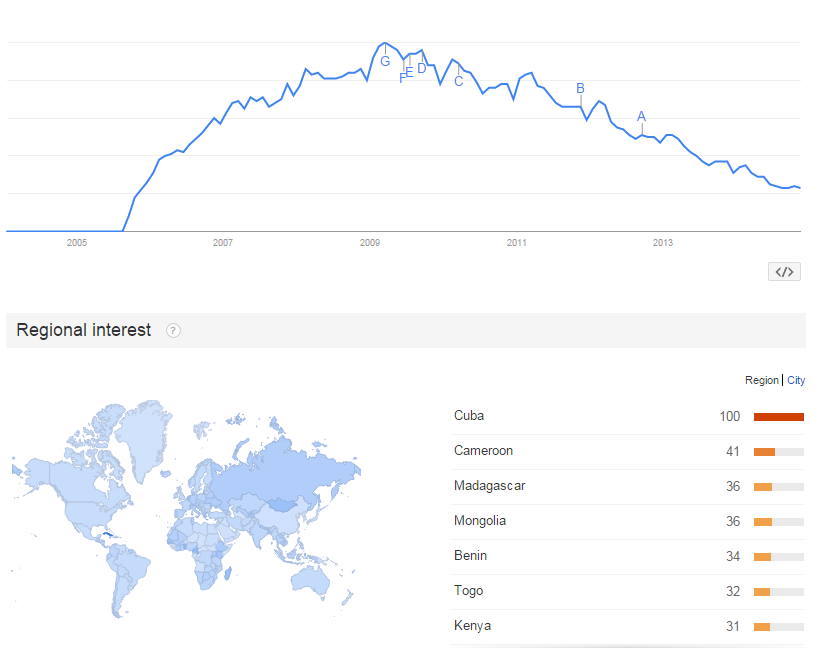The width and height of the screenshot is (821, 661).
Task: Select news marker C on the chart
Action: pyautogui.click(x=459, y=81)
